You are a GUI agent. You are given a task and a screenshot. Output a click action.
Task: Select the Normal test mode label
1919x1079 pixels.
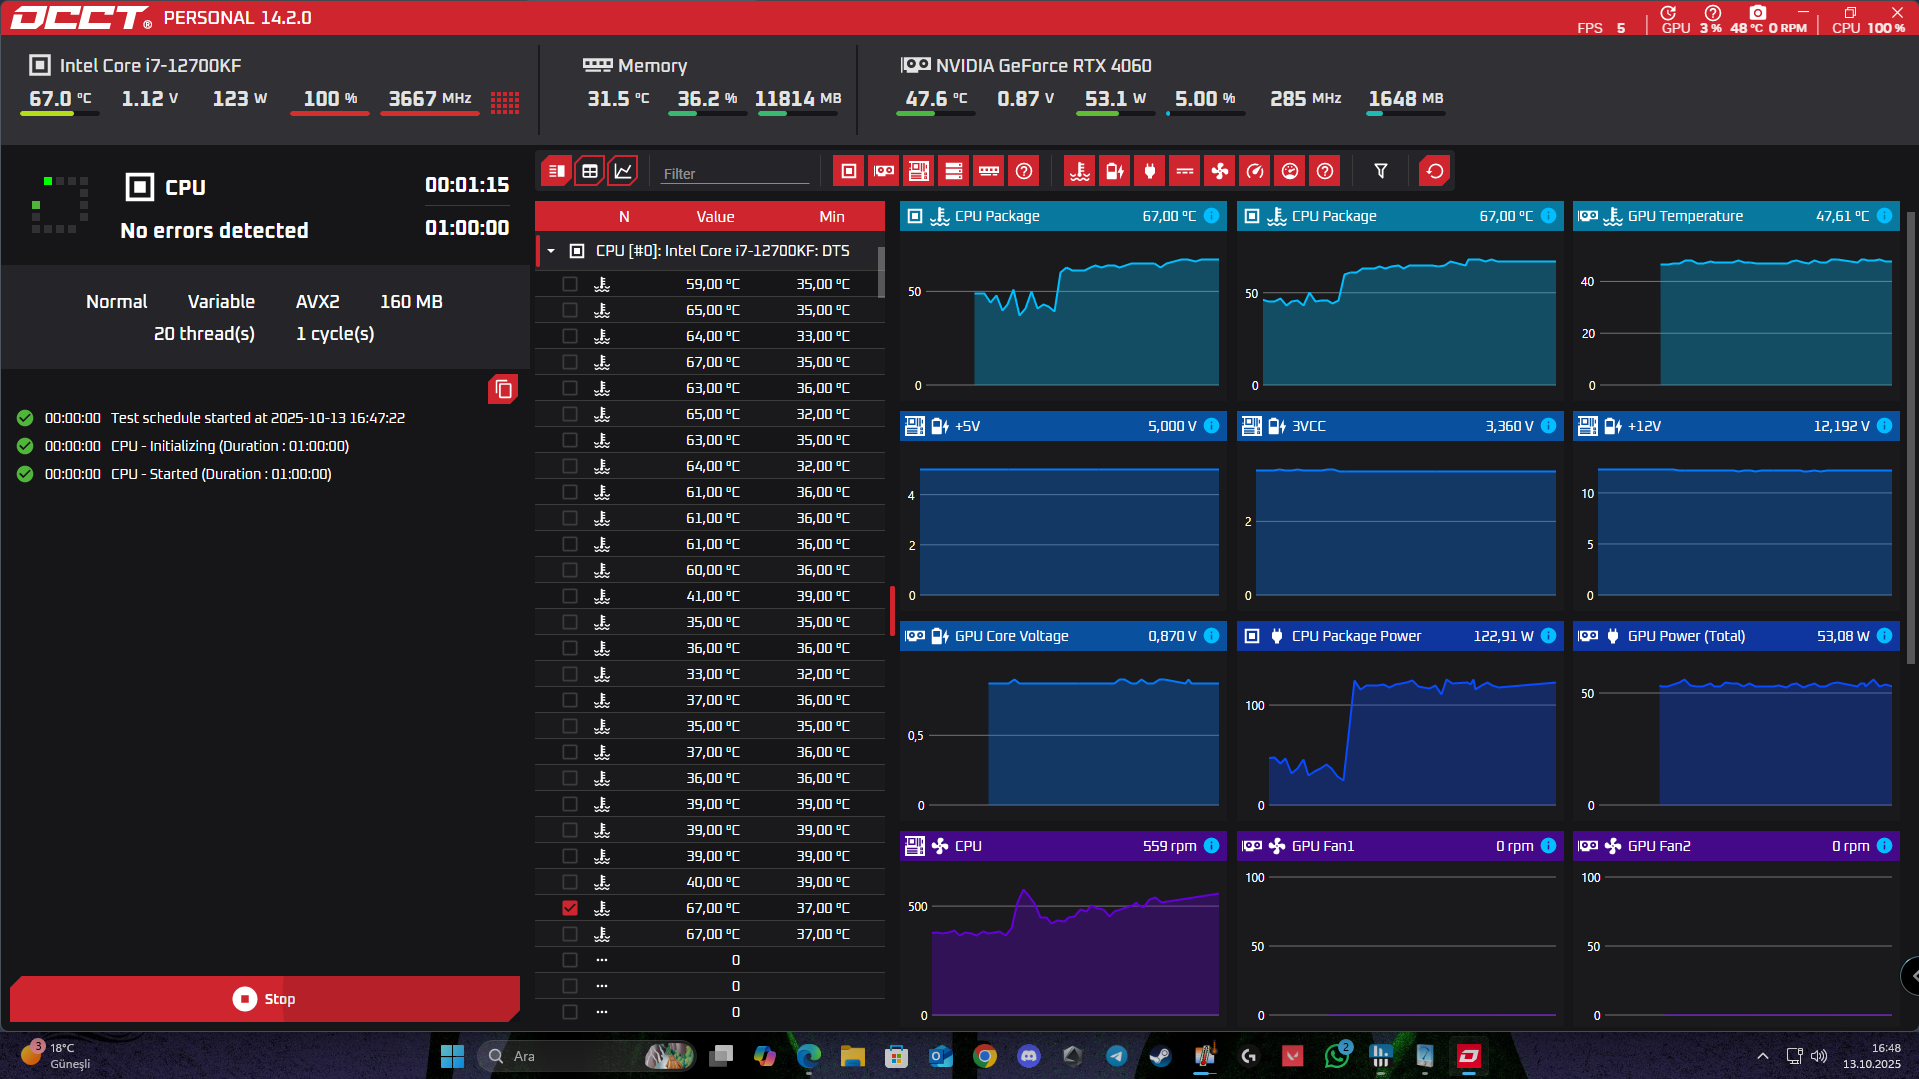click(116, 301)
